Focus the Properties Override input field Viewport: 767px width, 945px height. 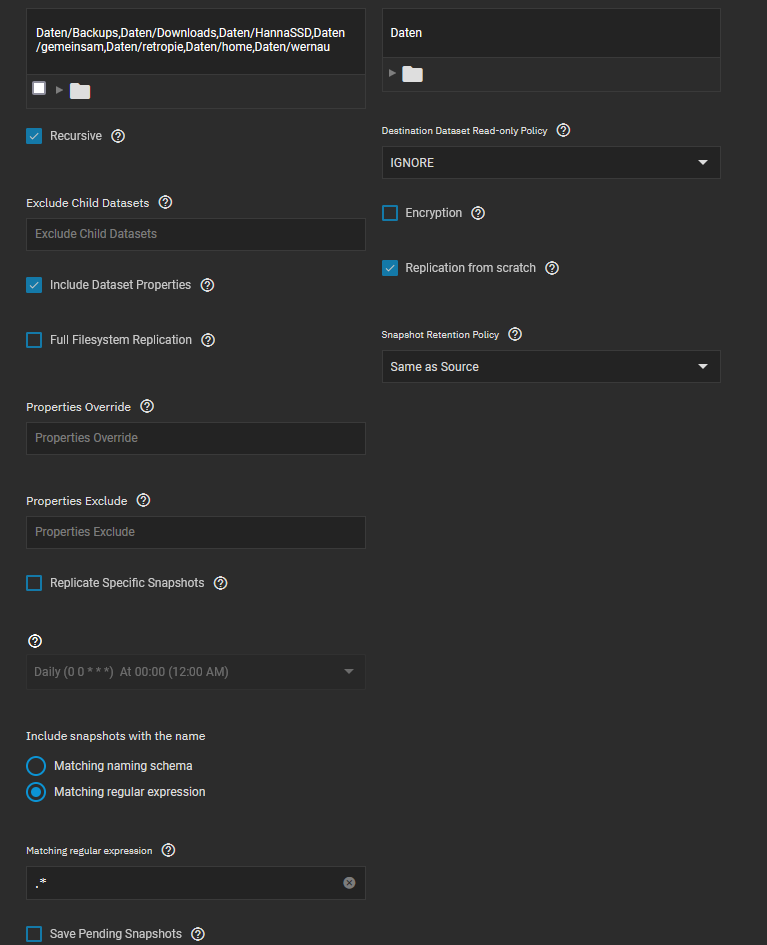[x=196, y=438]
